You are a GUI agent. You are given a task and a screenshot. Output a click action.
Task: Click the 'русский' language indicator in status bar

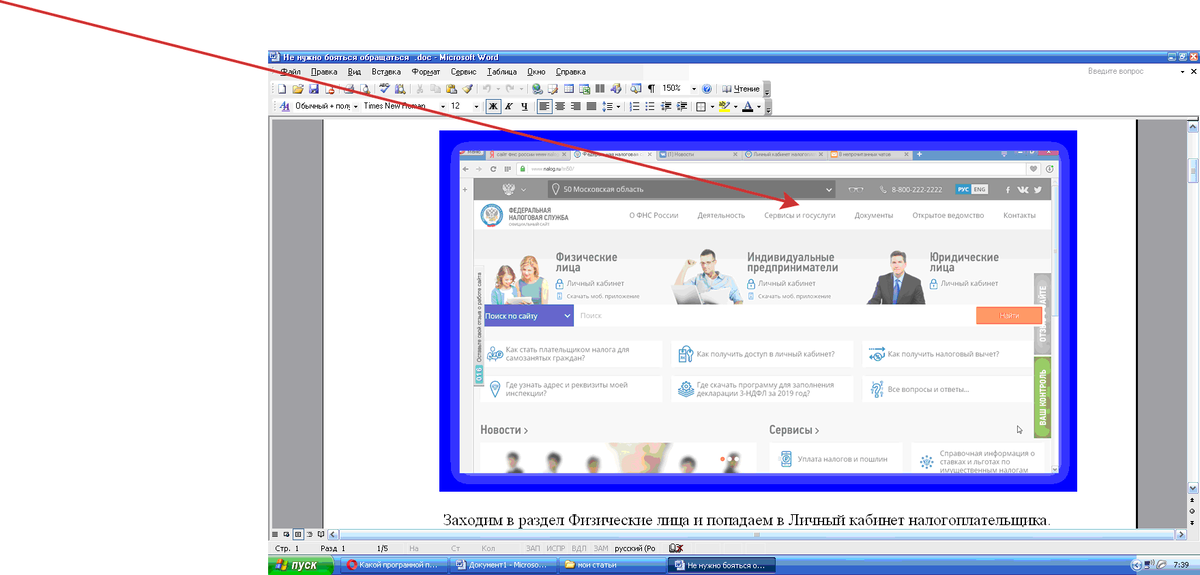pos(635,548)
